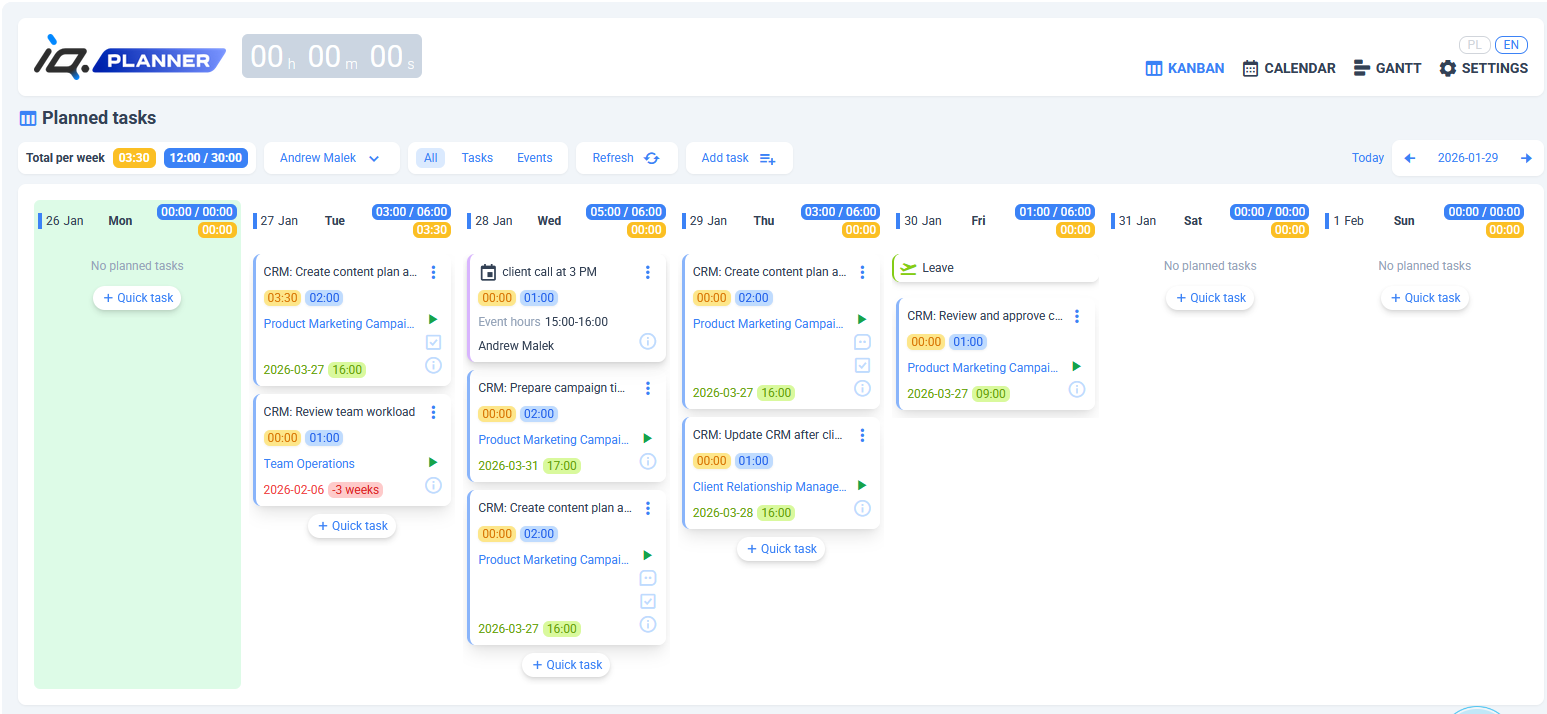Open the Gantt view
This screenshot has width=1547, height=714.
[x=1387, y=69]
